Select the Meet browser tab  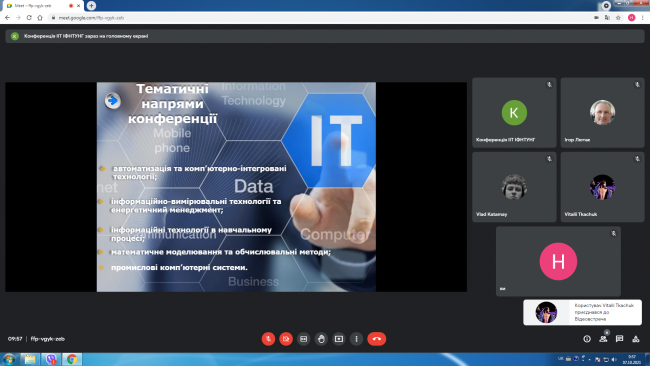[x=42, y=6]
